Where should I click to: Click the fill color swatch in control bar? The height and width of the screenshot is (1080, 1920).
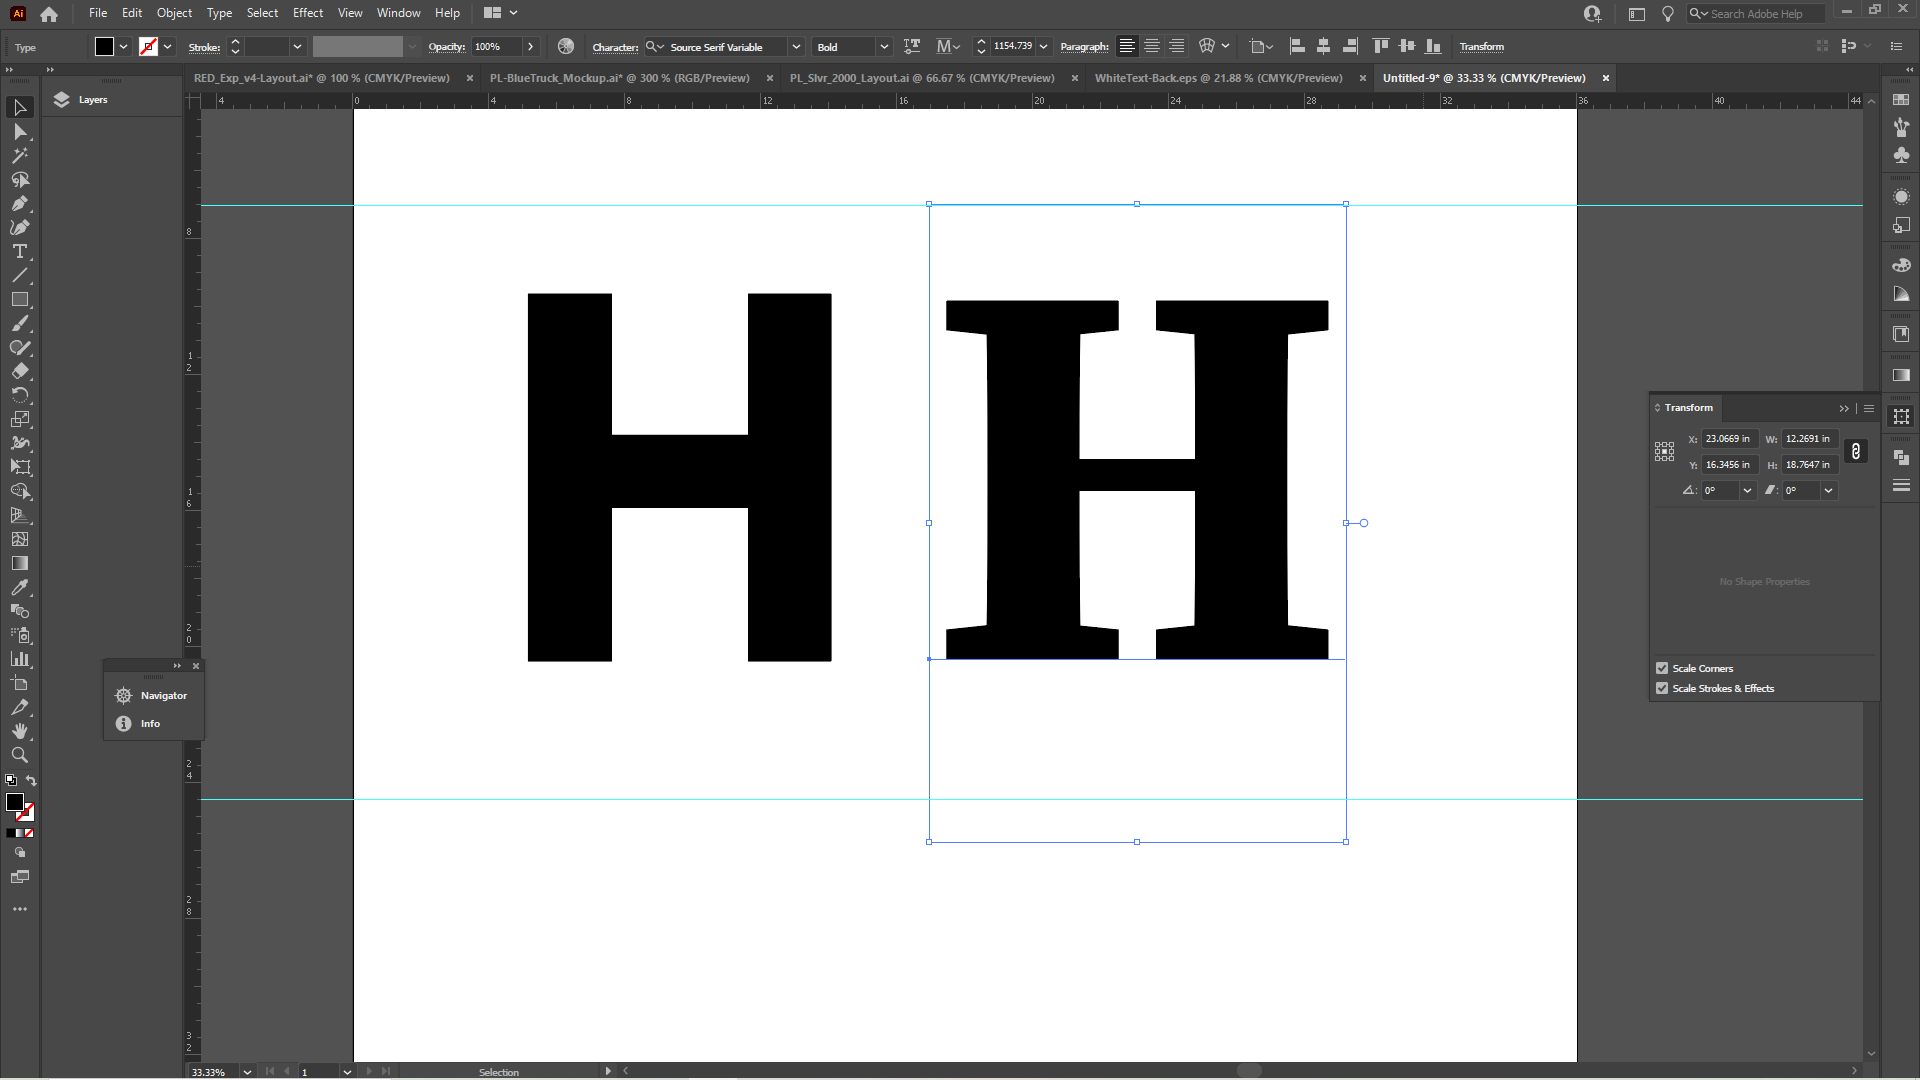tap(104, 47)
